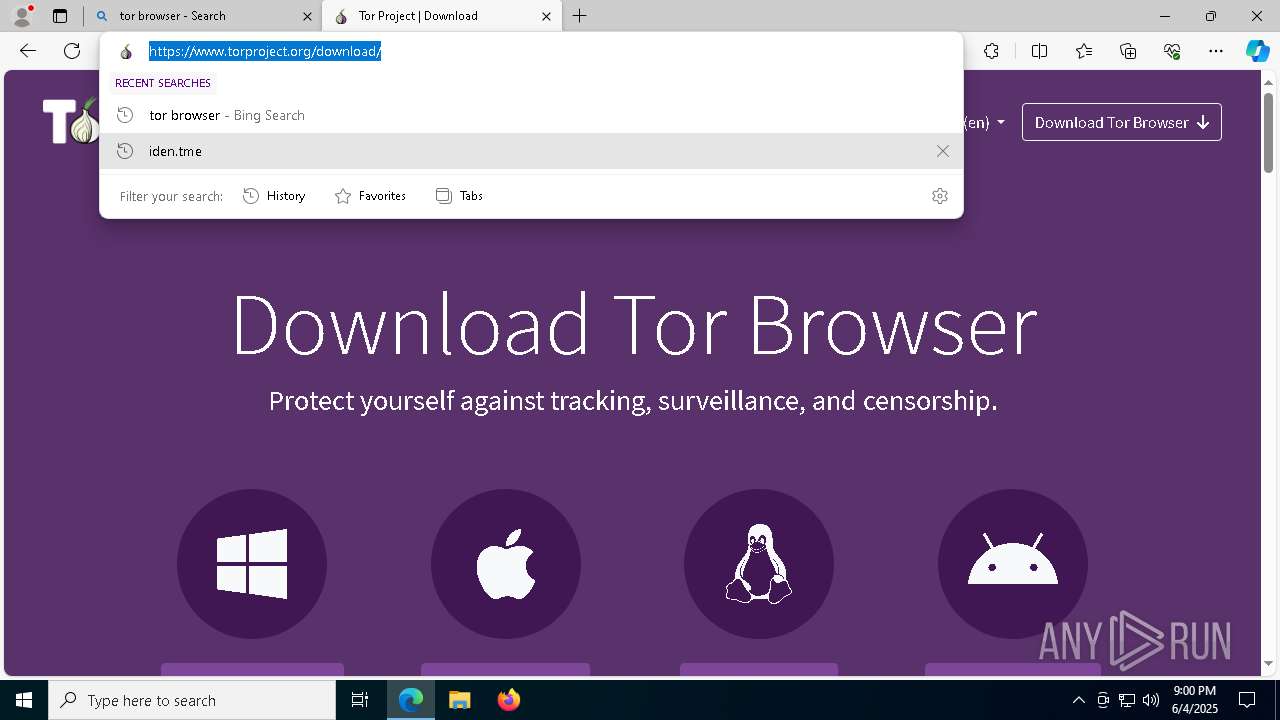Remove iden.tme suggestion with X
This screenshot has height=720, width=1280.
pyautogui.click(x=942, y=151)
